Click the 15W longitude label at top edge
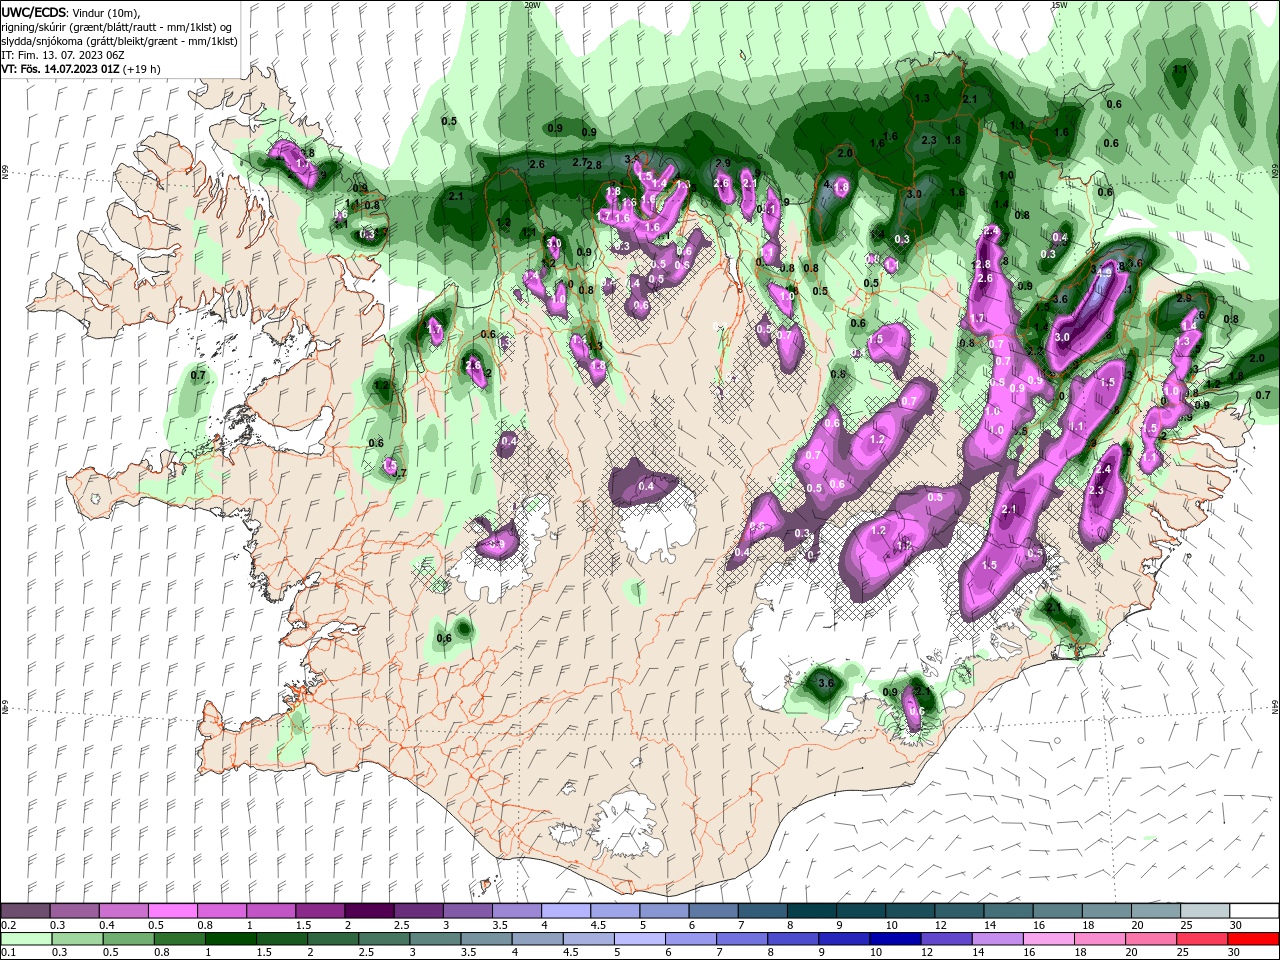The image size is (1280, 960). (1060, 5)
